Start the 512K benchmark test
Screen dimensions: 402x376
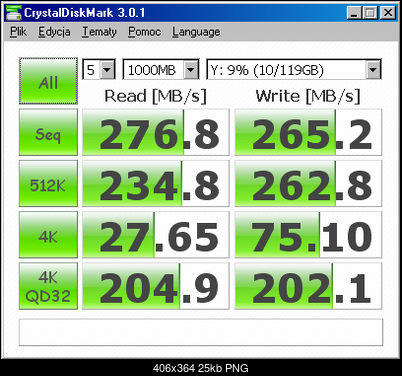pos(48,184)
